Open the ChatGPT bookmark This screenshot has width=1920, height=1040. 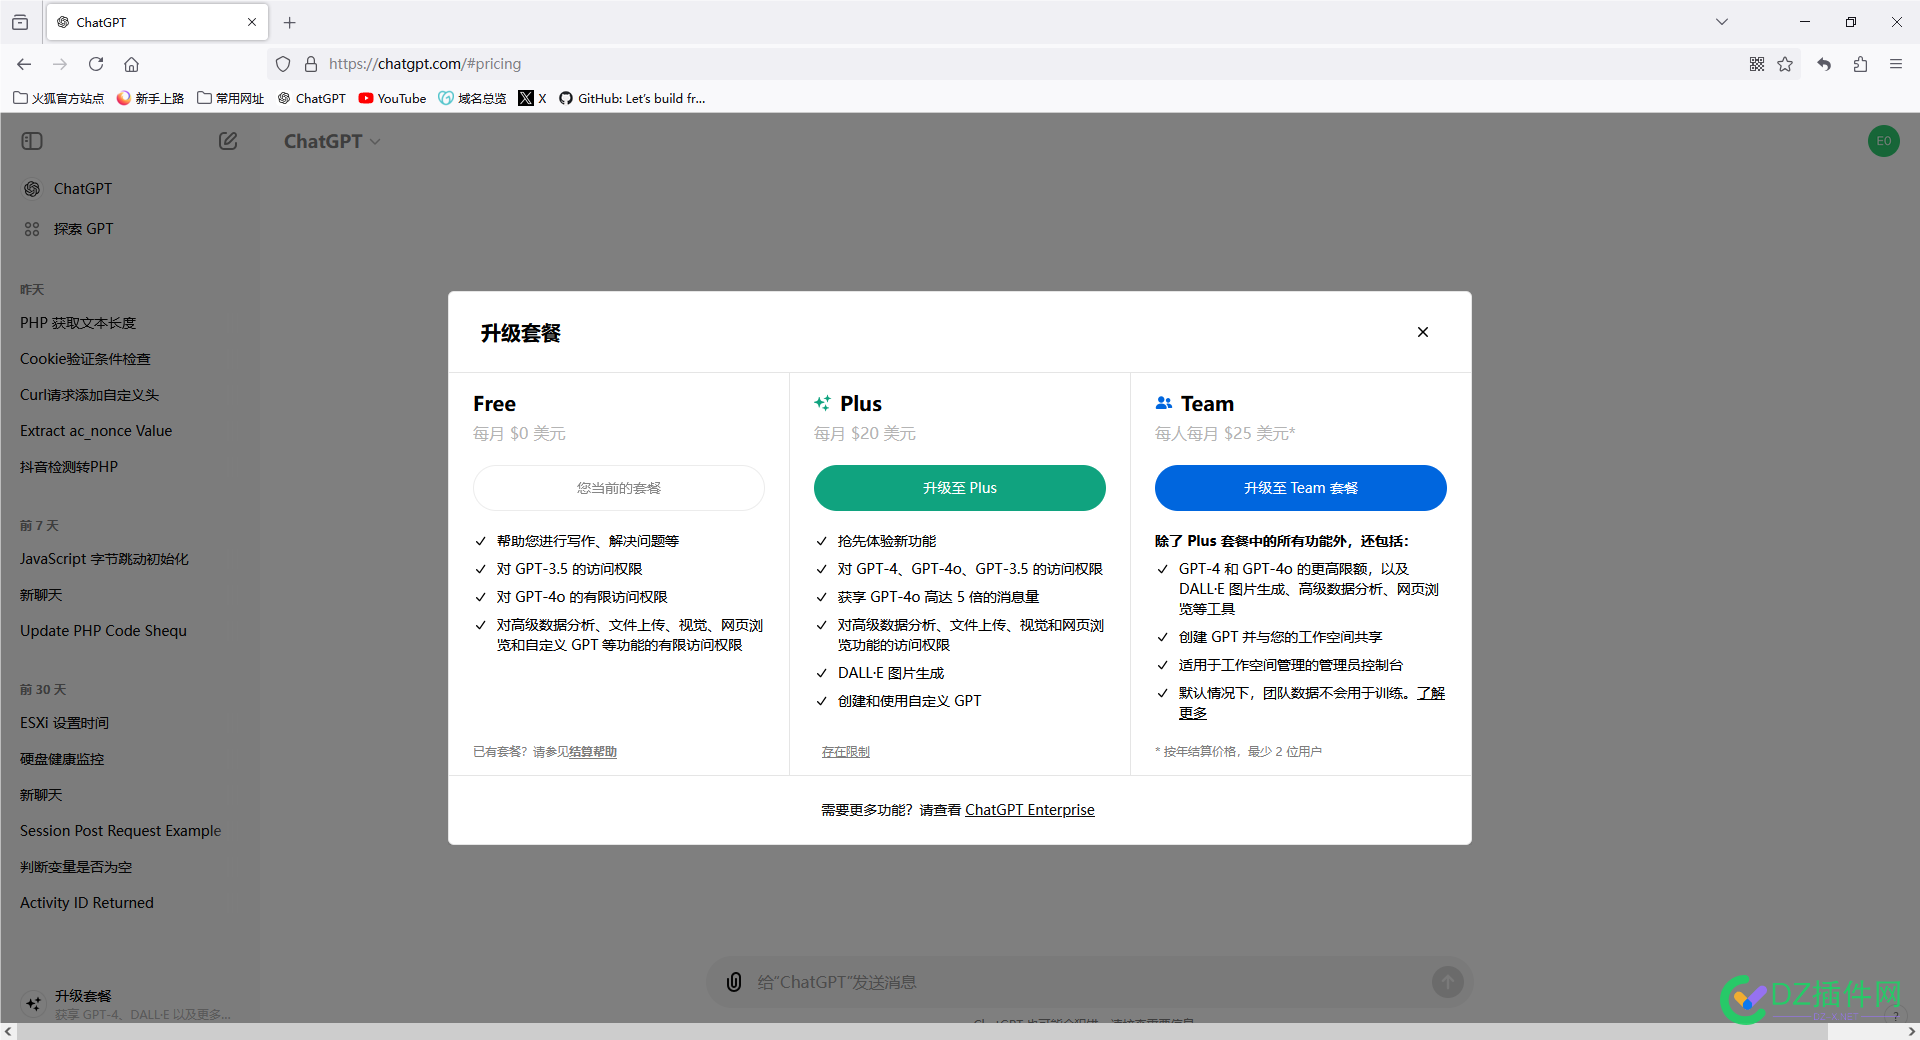312,98
